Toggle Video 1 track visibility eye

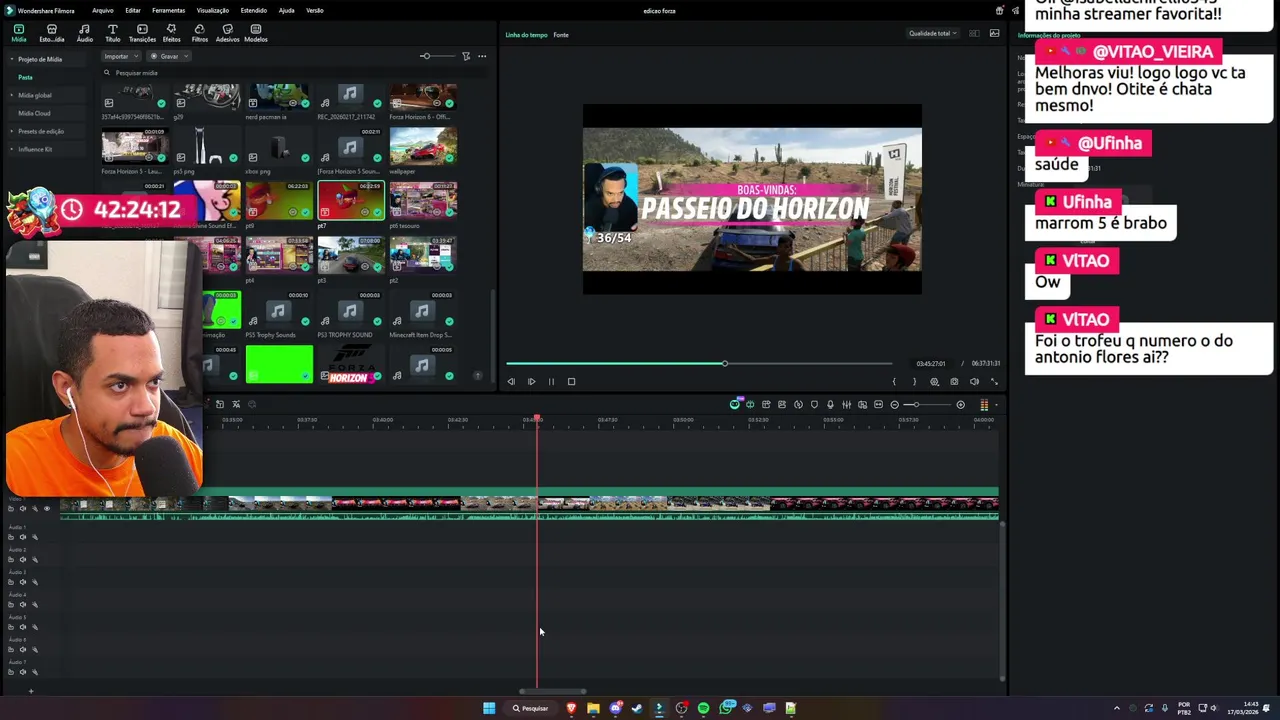[x=46, y=508]
